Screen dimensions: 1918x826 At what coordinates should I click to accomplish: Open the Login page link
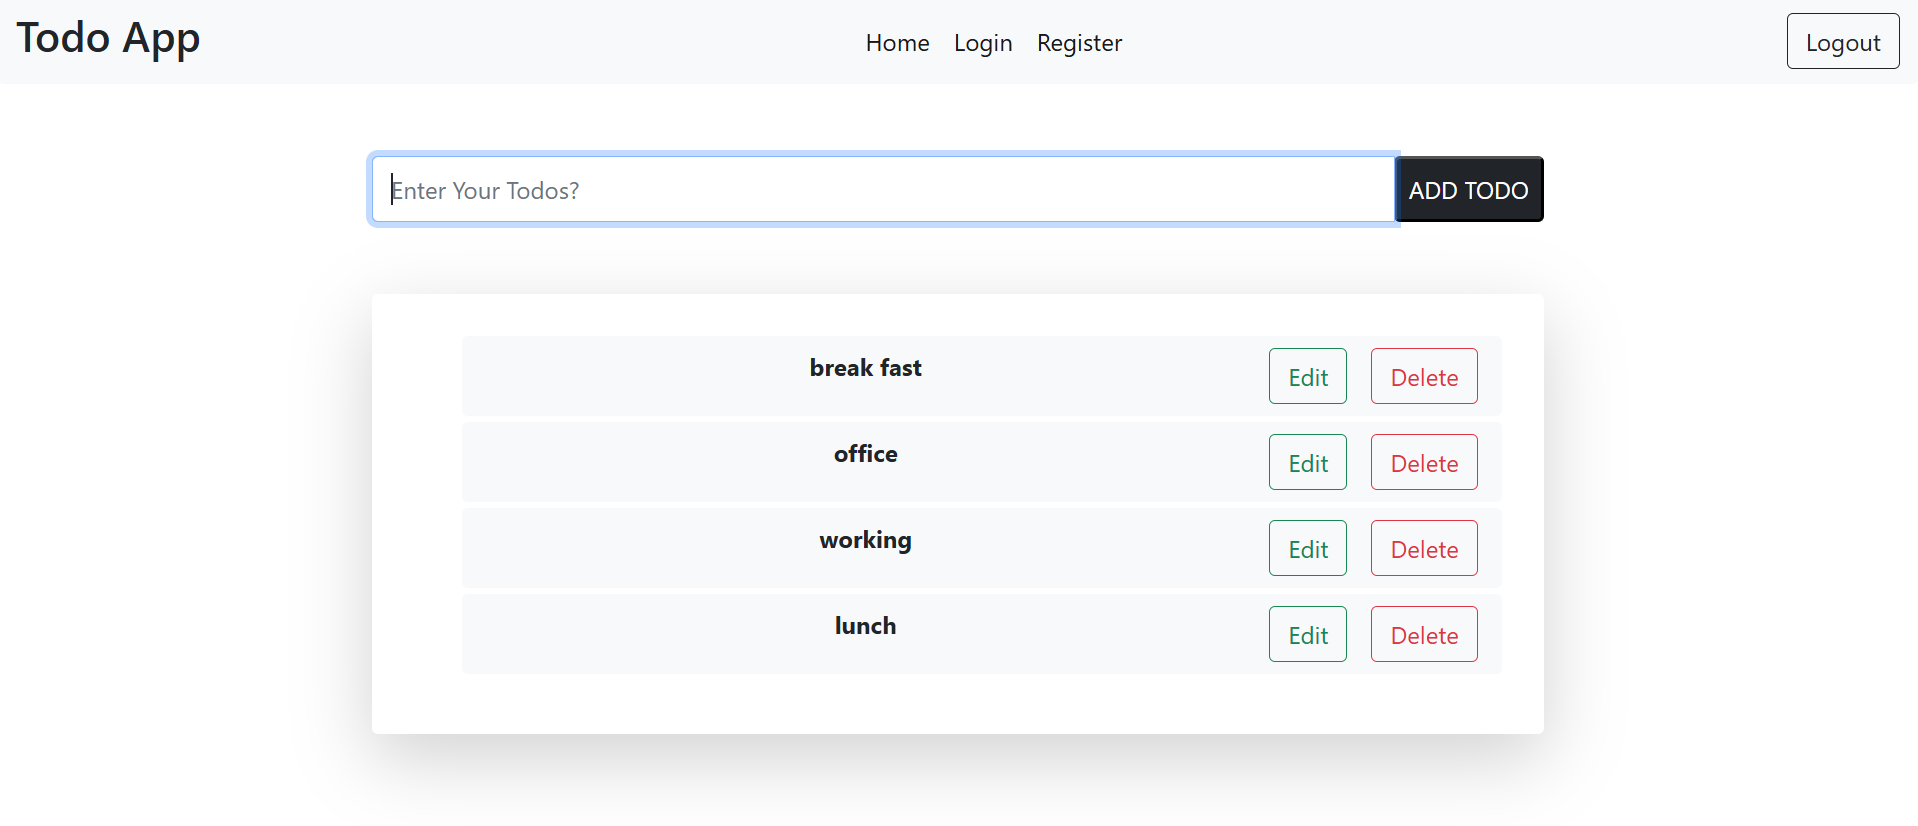tap(983, 43)
